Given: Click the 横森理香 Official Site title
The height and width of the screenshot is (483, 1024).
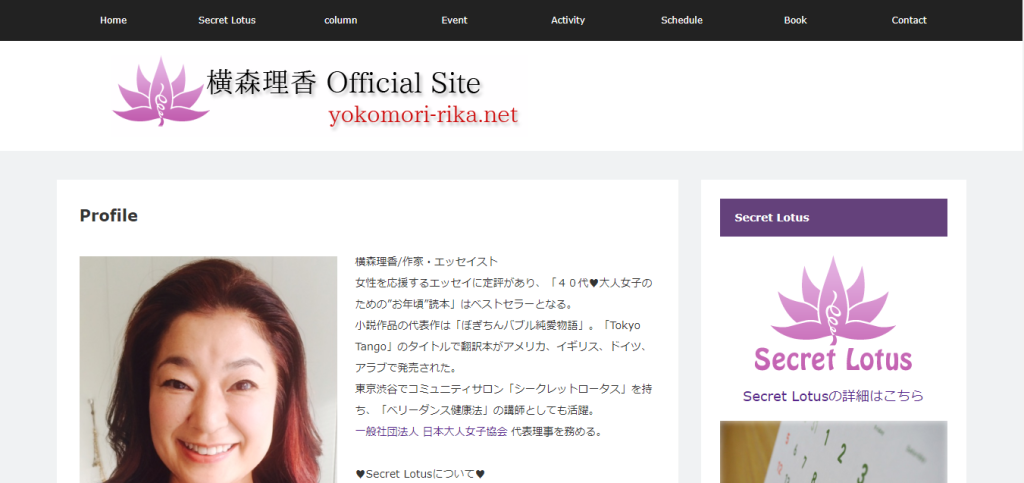Looking at the screenshot, I should (343, 82).
